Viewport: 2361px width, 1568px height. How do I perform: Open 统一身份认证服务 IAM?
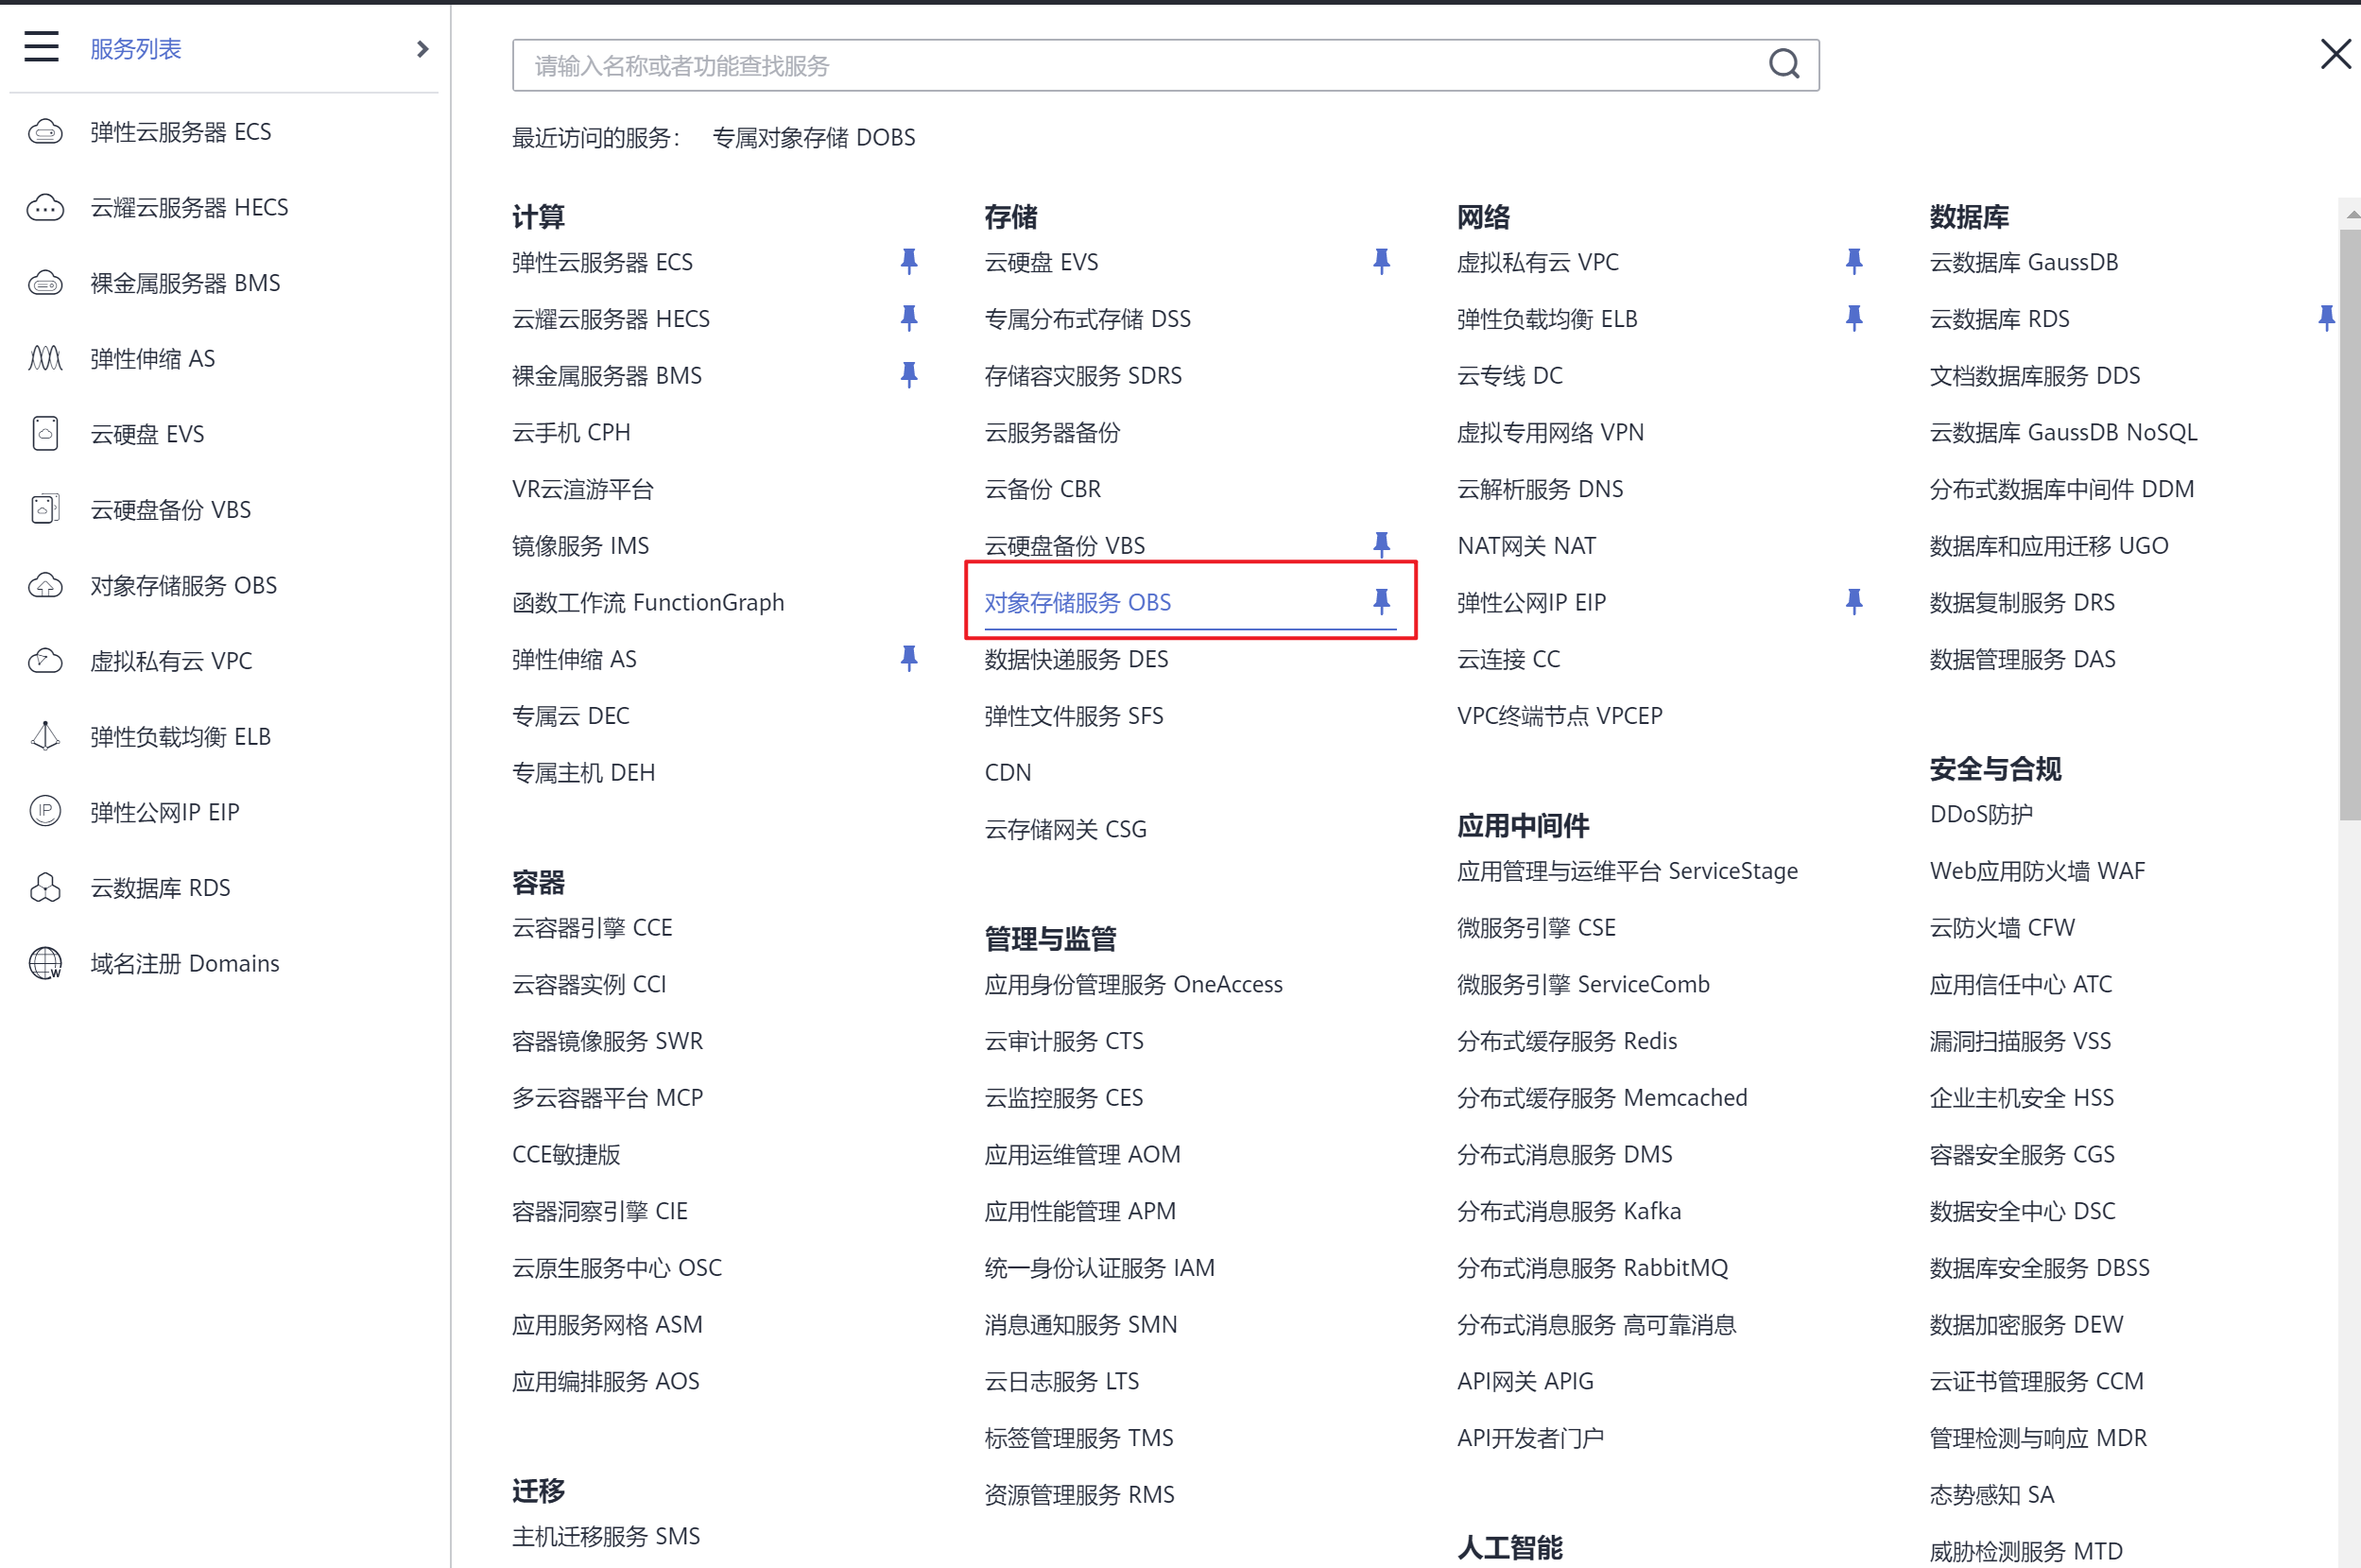tap(1099, 1268)
